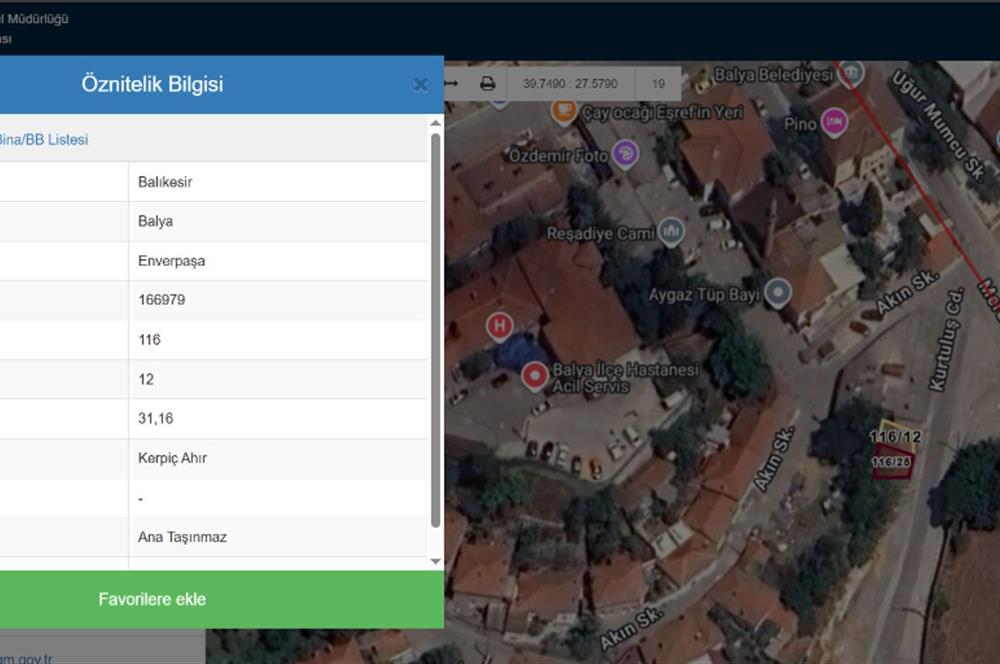The height and width of the screenshot is (664, 1000).
Task: Select the distance measurement tool icon
Action: [451, 84]
